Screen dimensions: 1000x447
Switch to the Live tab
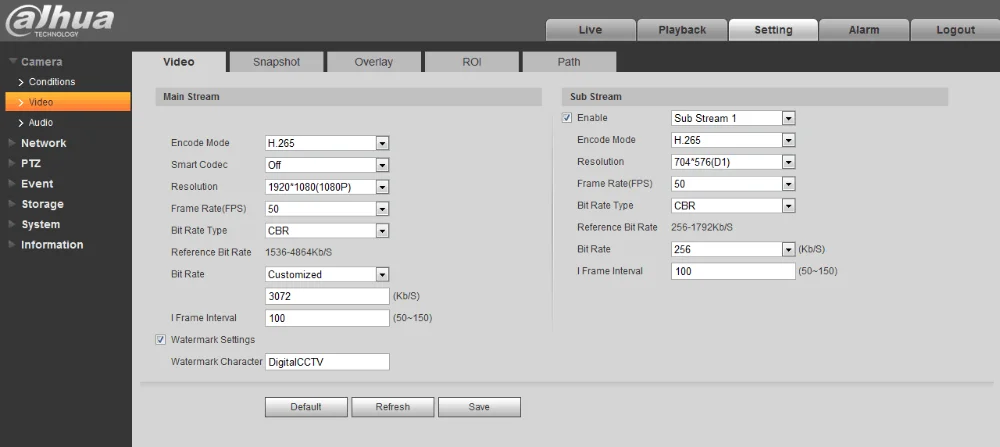[x=591, y=30]
